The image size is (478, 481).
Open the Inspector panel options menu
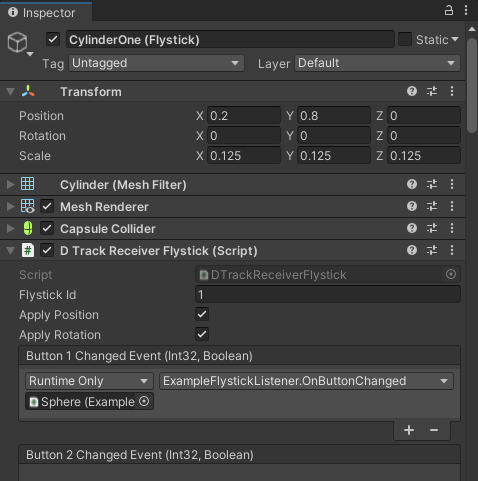coord(466,11)
